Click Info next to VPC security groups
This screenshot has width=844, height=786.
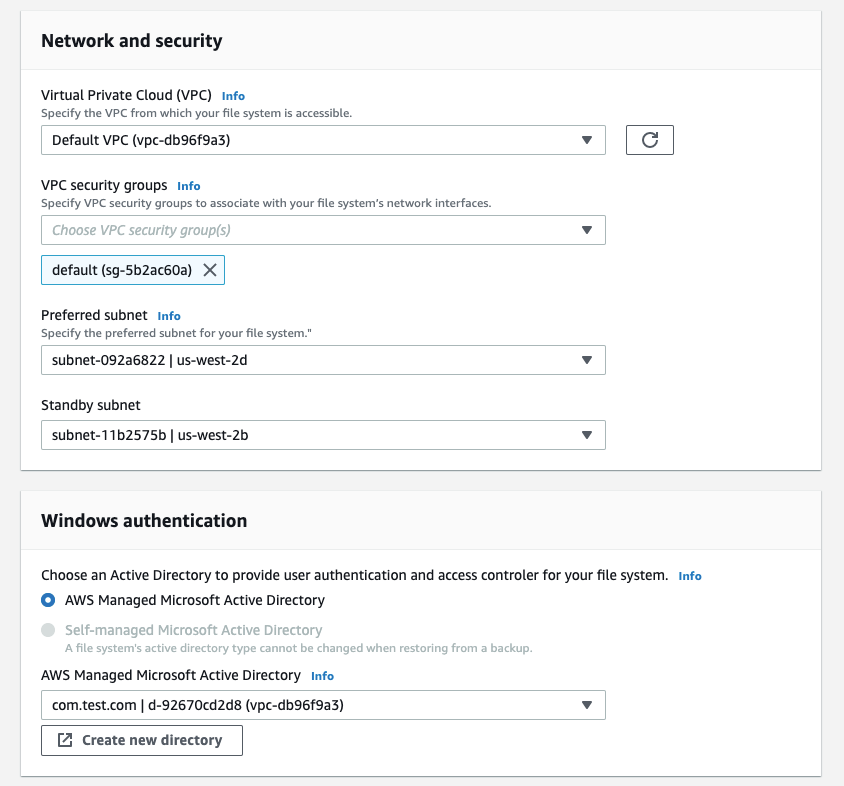tap(188, 185)
